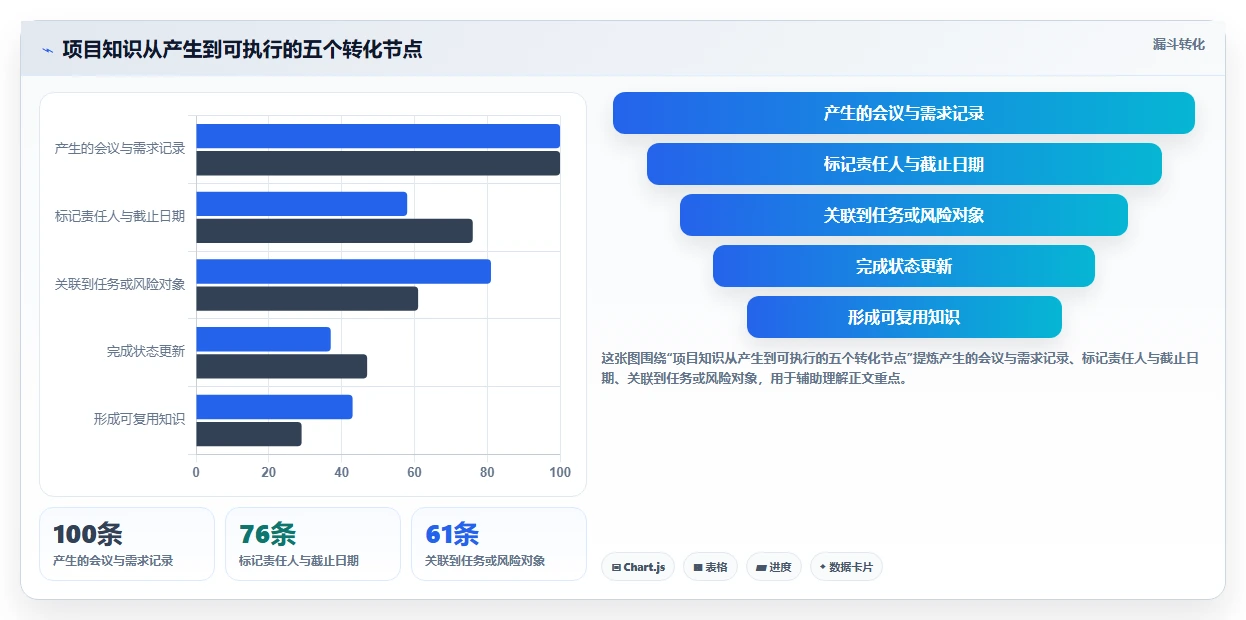
Task: Click x-axis tick label 20
Action: point(269,472)
